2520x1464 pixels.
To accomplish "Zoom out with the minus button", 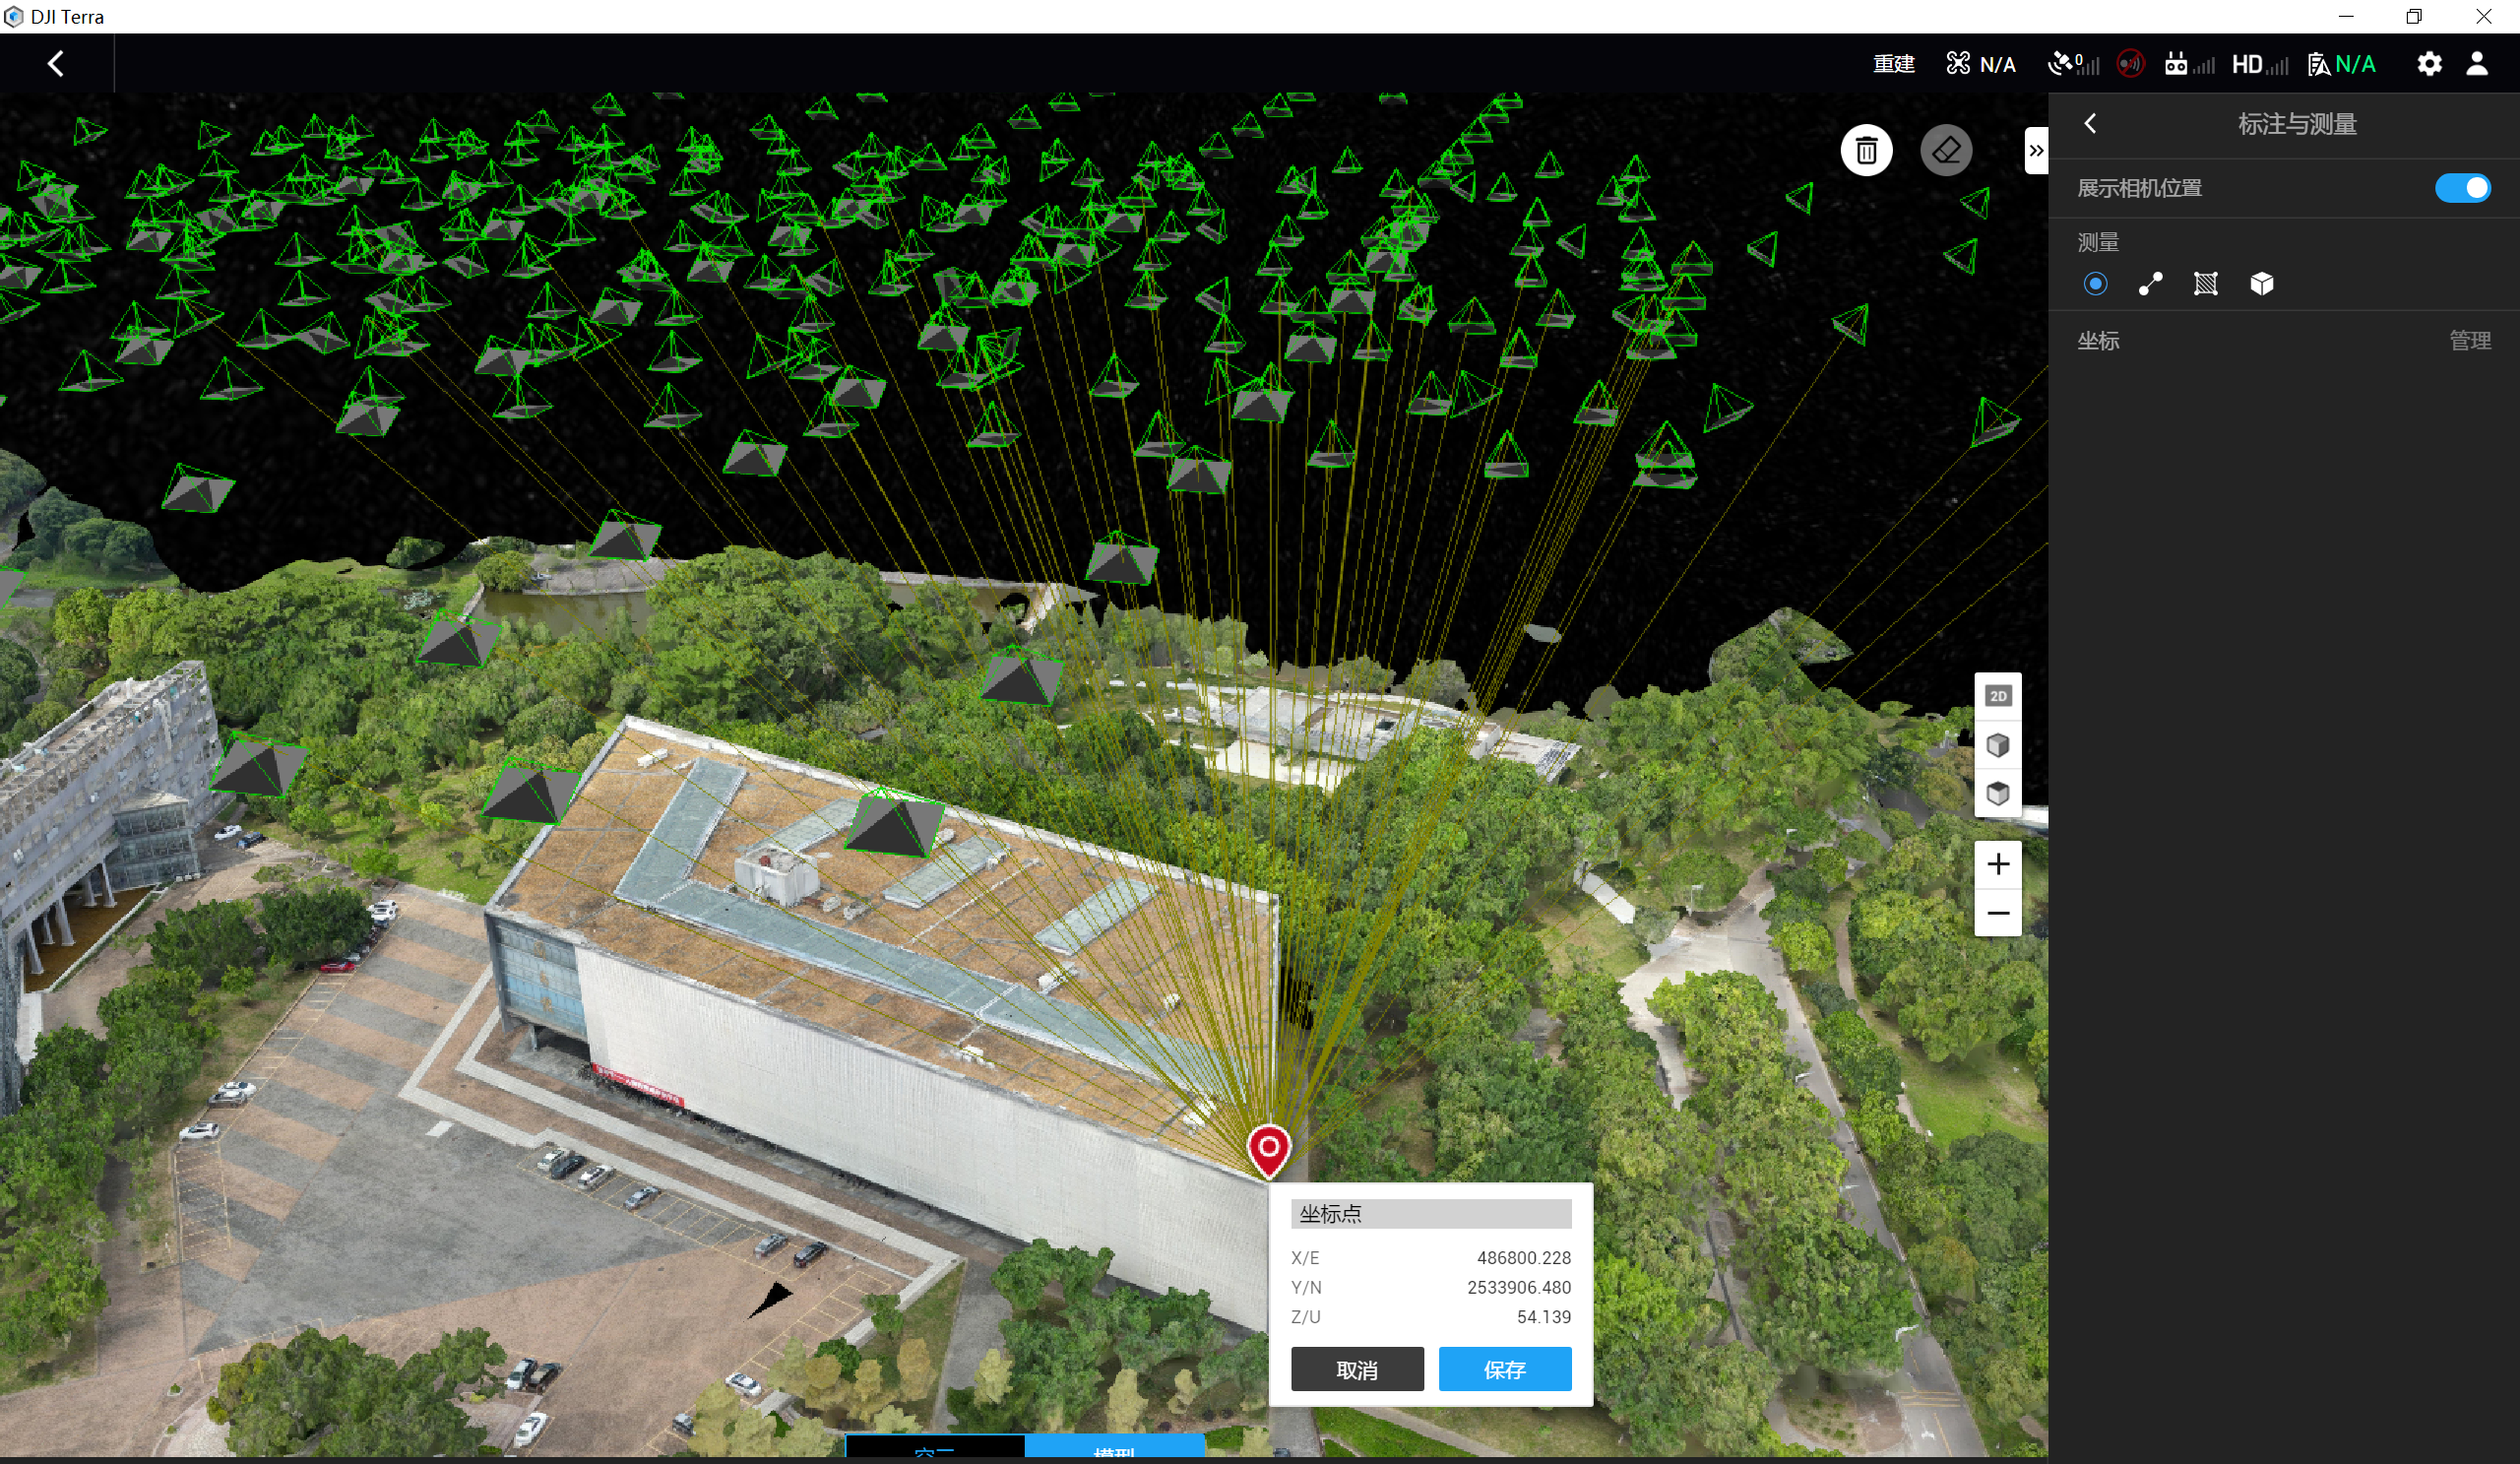I will (x=1997, y=913).
